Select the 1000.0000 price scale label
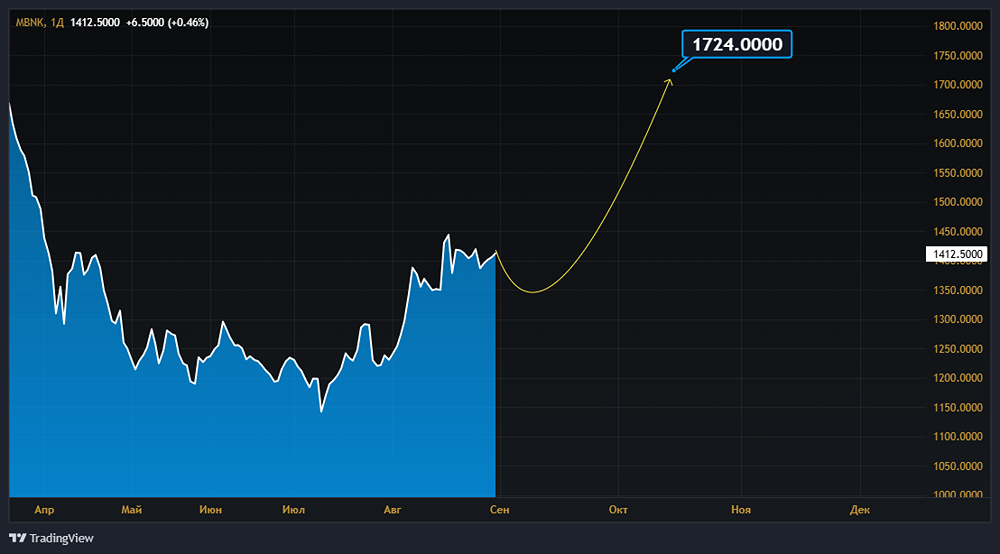 957,495
